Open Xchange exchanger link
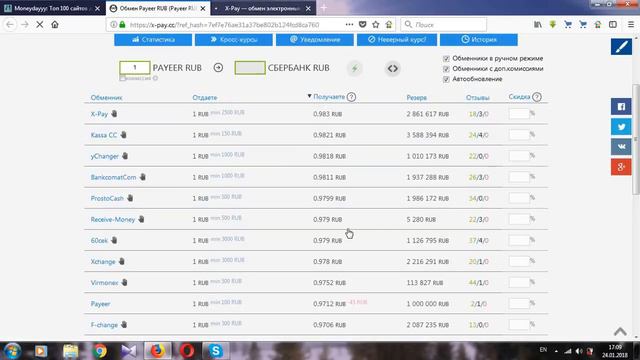The width and height of the screenshot is (640, 360). (103, 262)
